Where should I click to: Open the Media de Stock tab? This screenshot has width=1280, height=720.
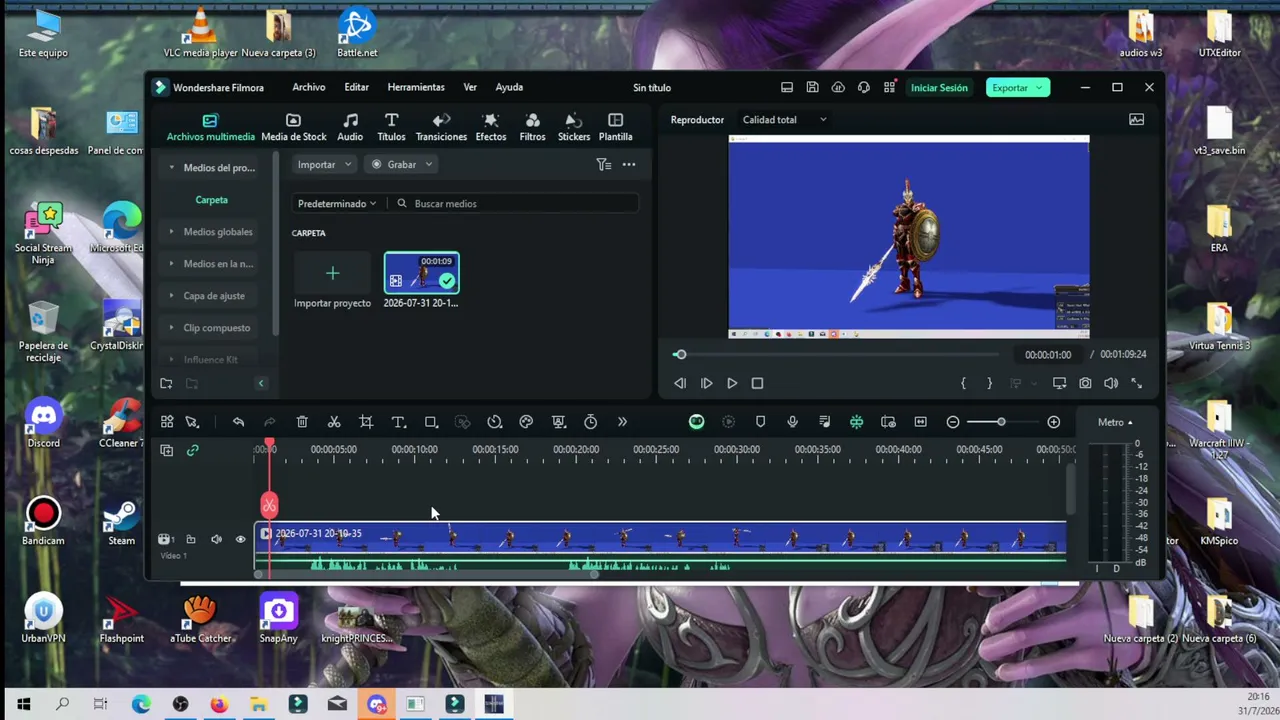[x=294, y=127]
